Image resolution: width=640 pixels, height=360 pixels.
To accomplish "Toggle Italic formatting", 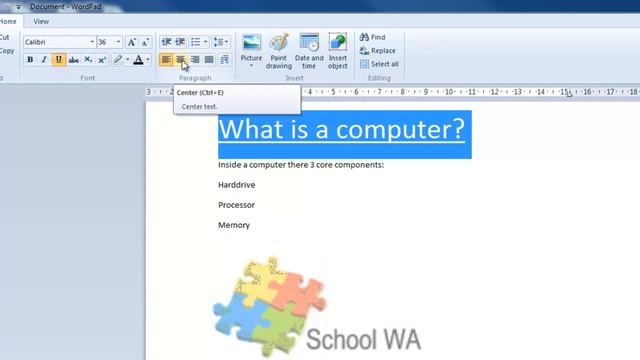I will click(44, 60).
